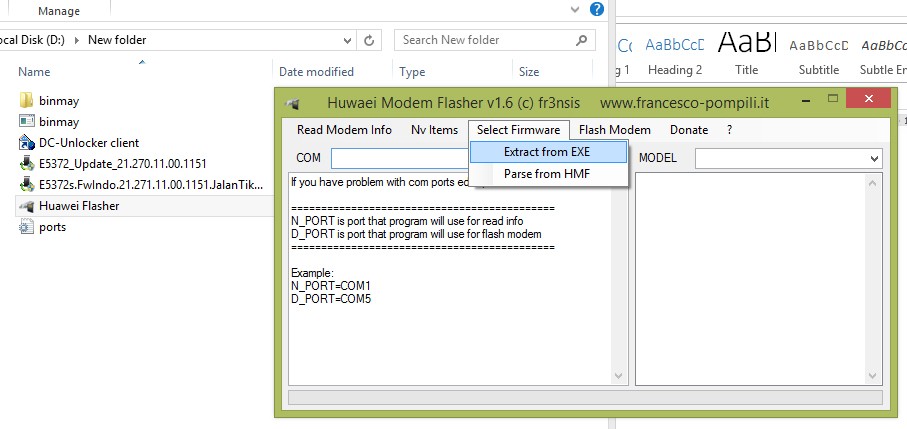Open the Donate menu
Image resolution: width=907 pixels, height=429 pixels.
tap(689, 130)
